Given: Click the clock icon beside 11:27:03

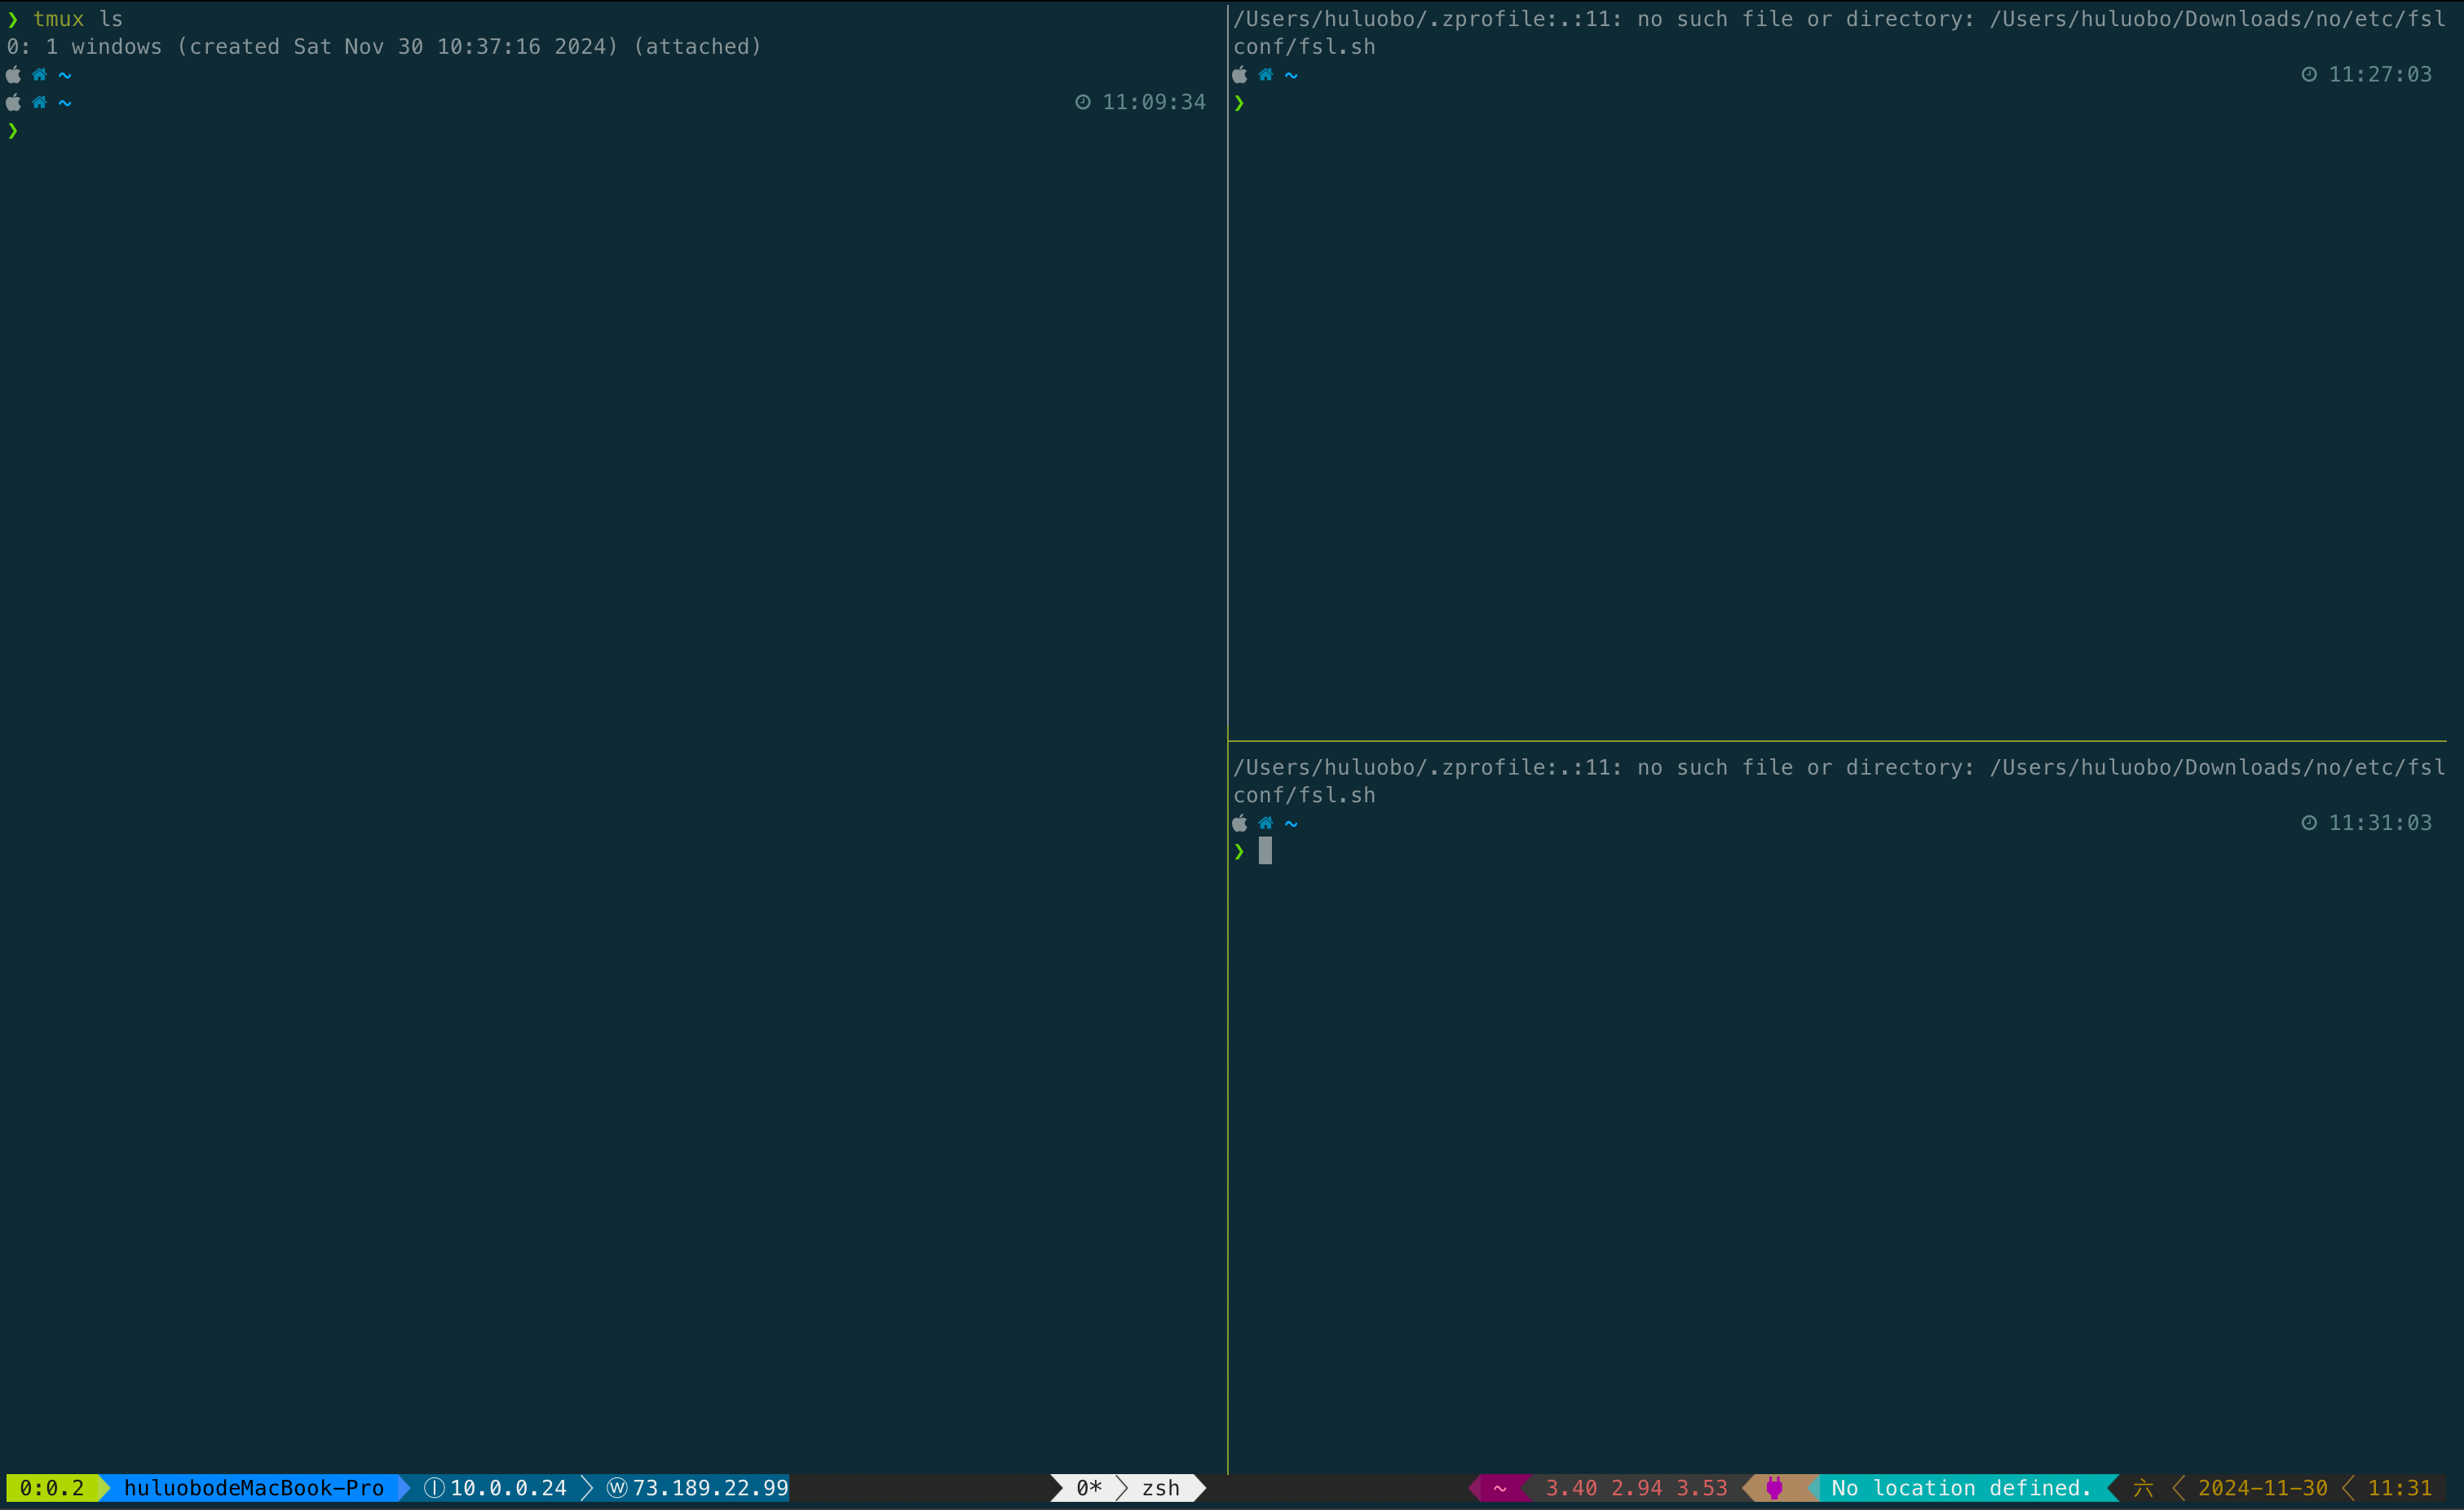Looking at the screenshot, I should pyautogui.click(x=2308, y=74).
